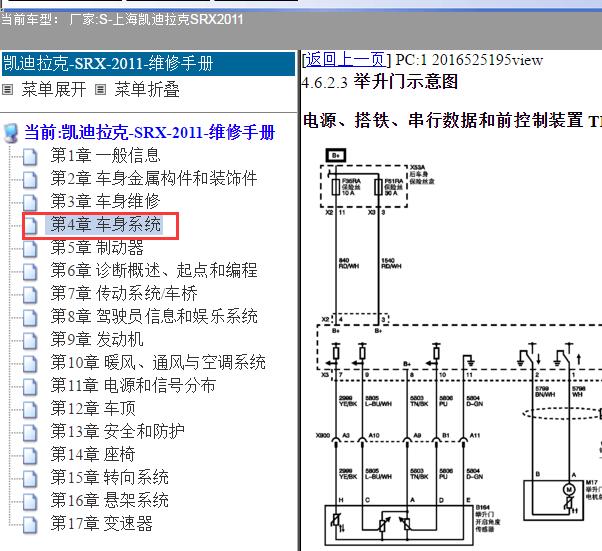Click the page icon beside 第15章
This screenshot has width=602, height=551.
pos(30,479)
